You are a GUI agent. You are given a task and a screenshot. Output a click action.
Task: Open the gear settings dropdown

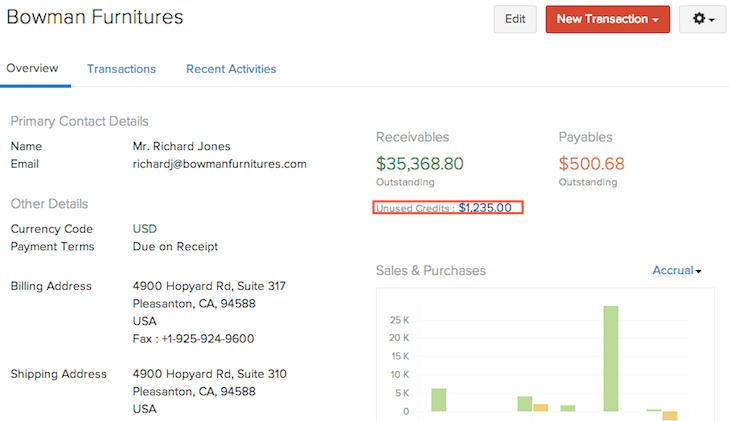coord(702,19)
